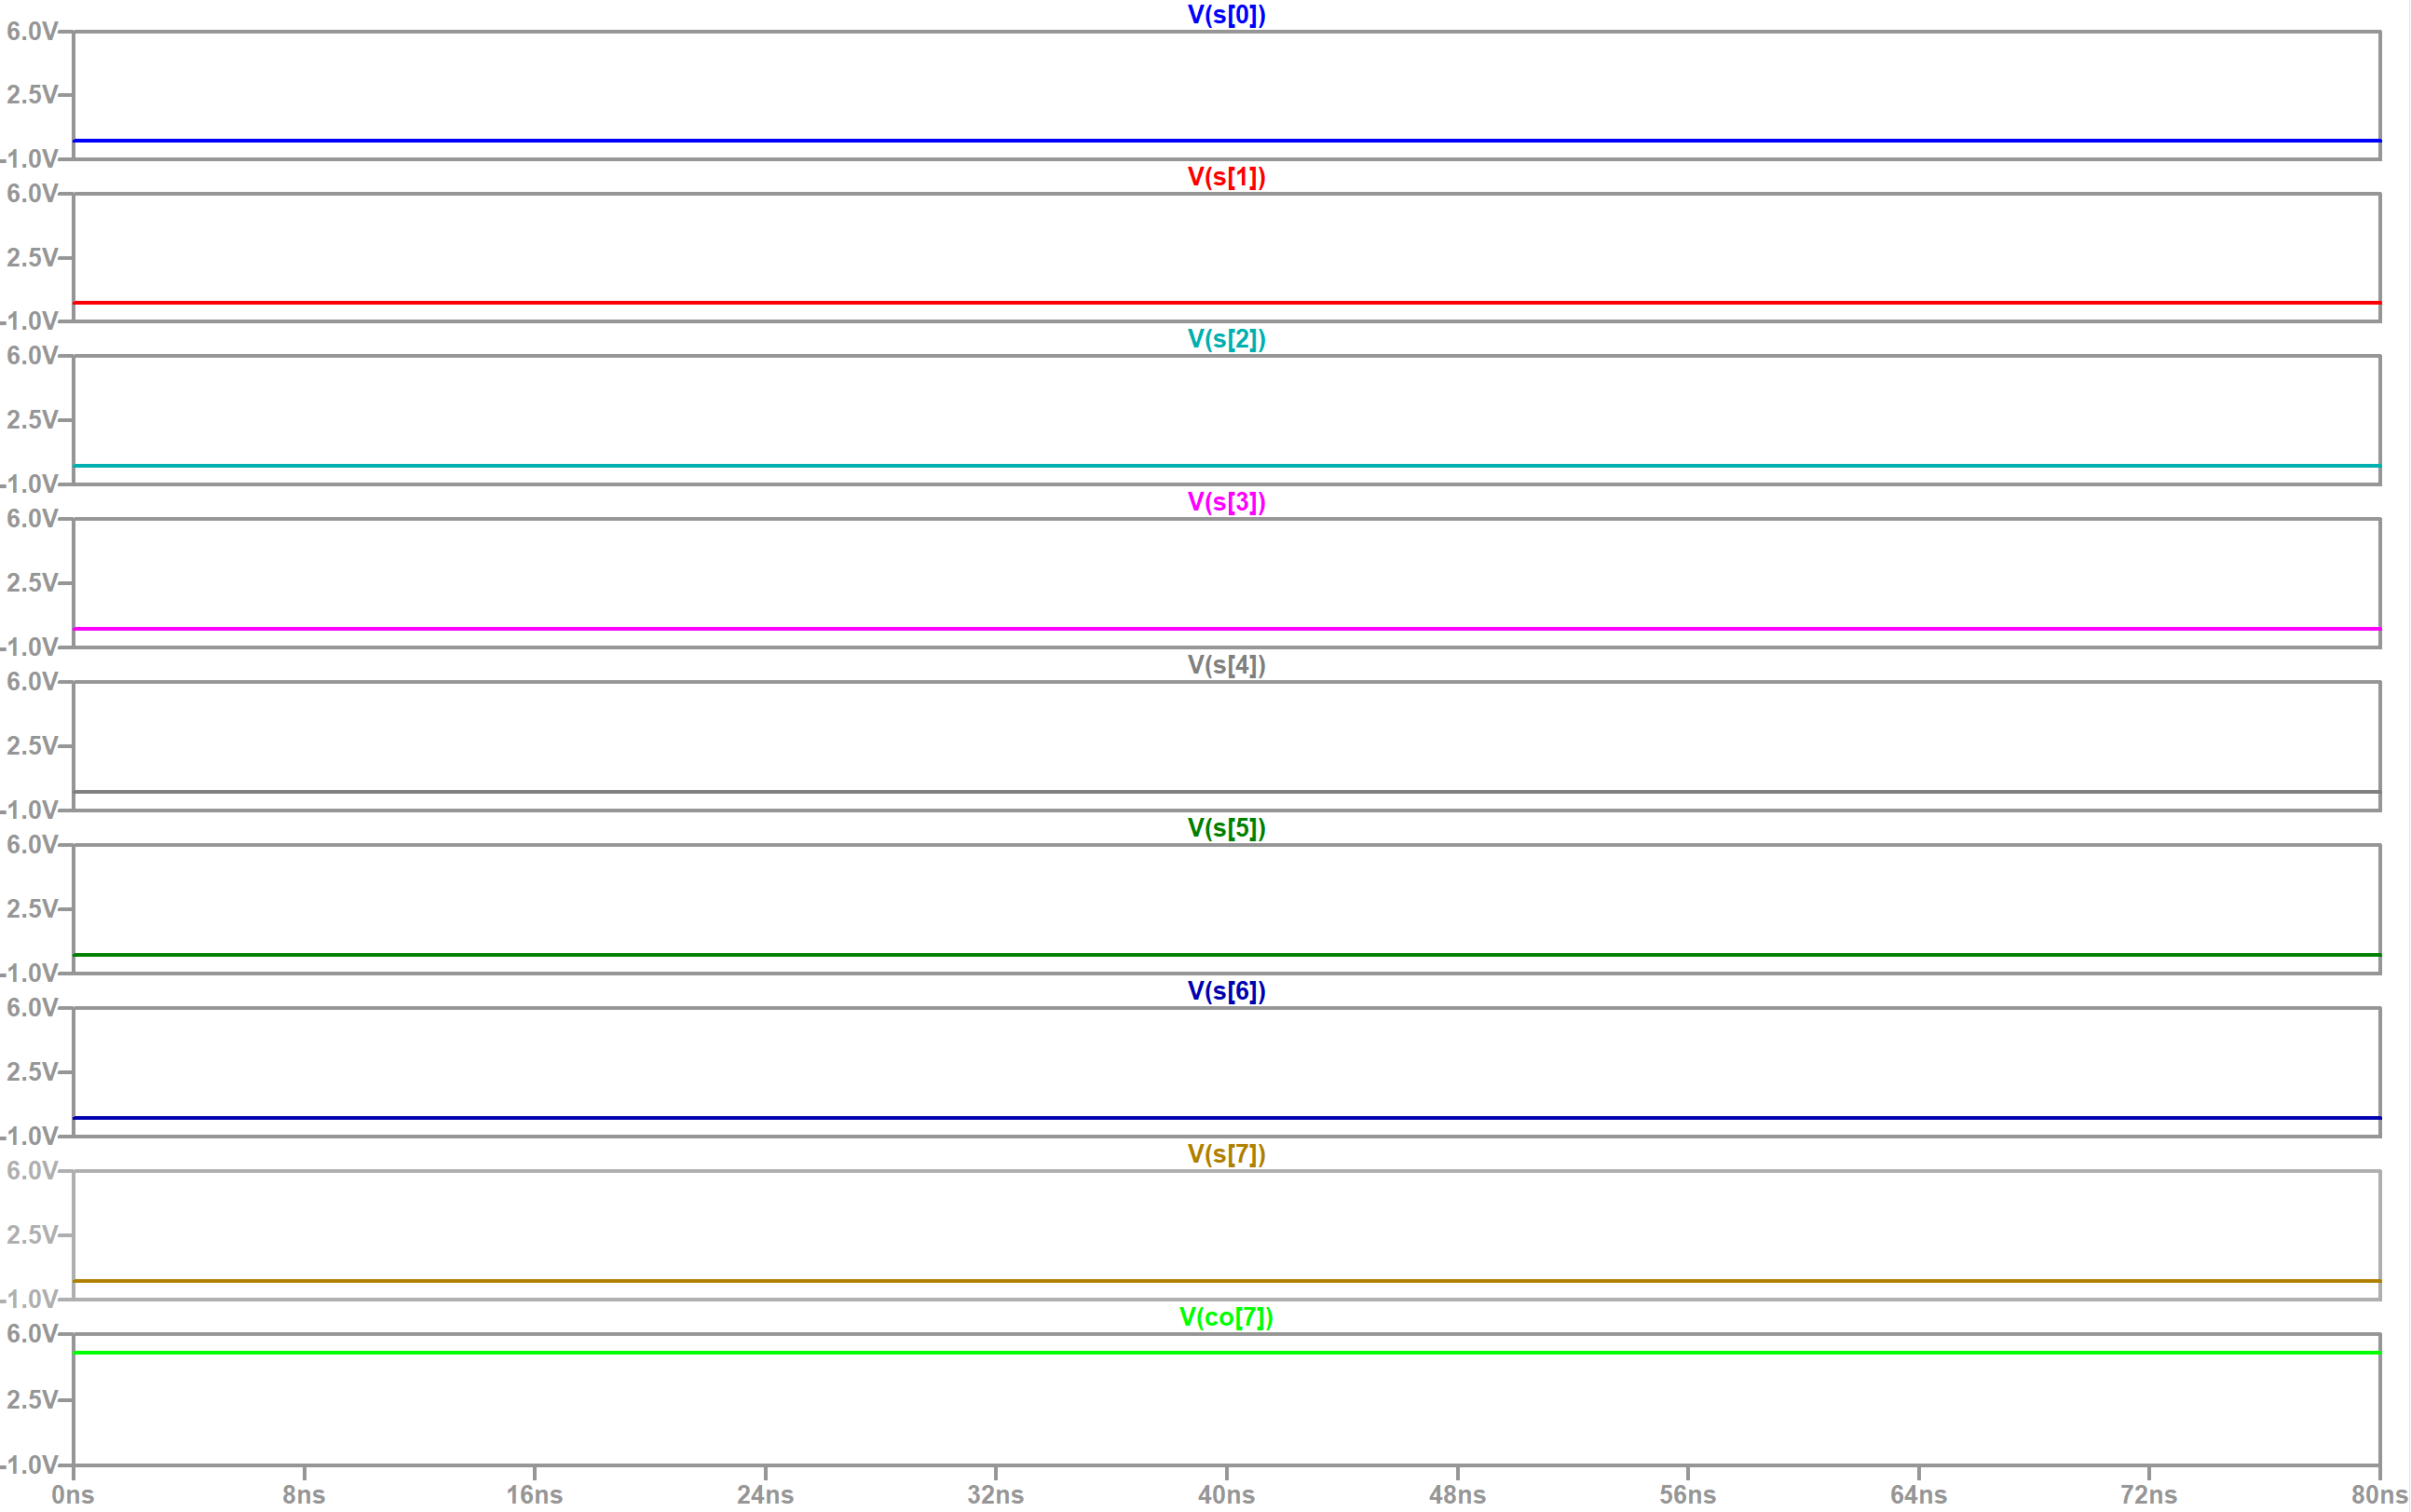
Task: Click the 24ns time axis marker
Action: point(765,1494)
